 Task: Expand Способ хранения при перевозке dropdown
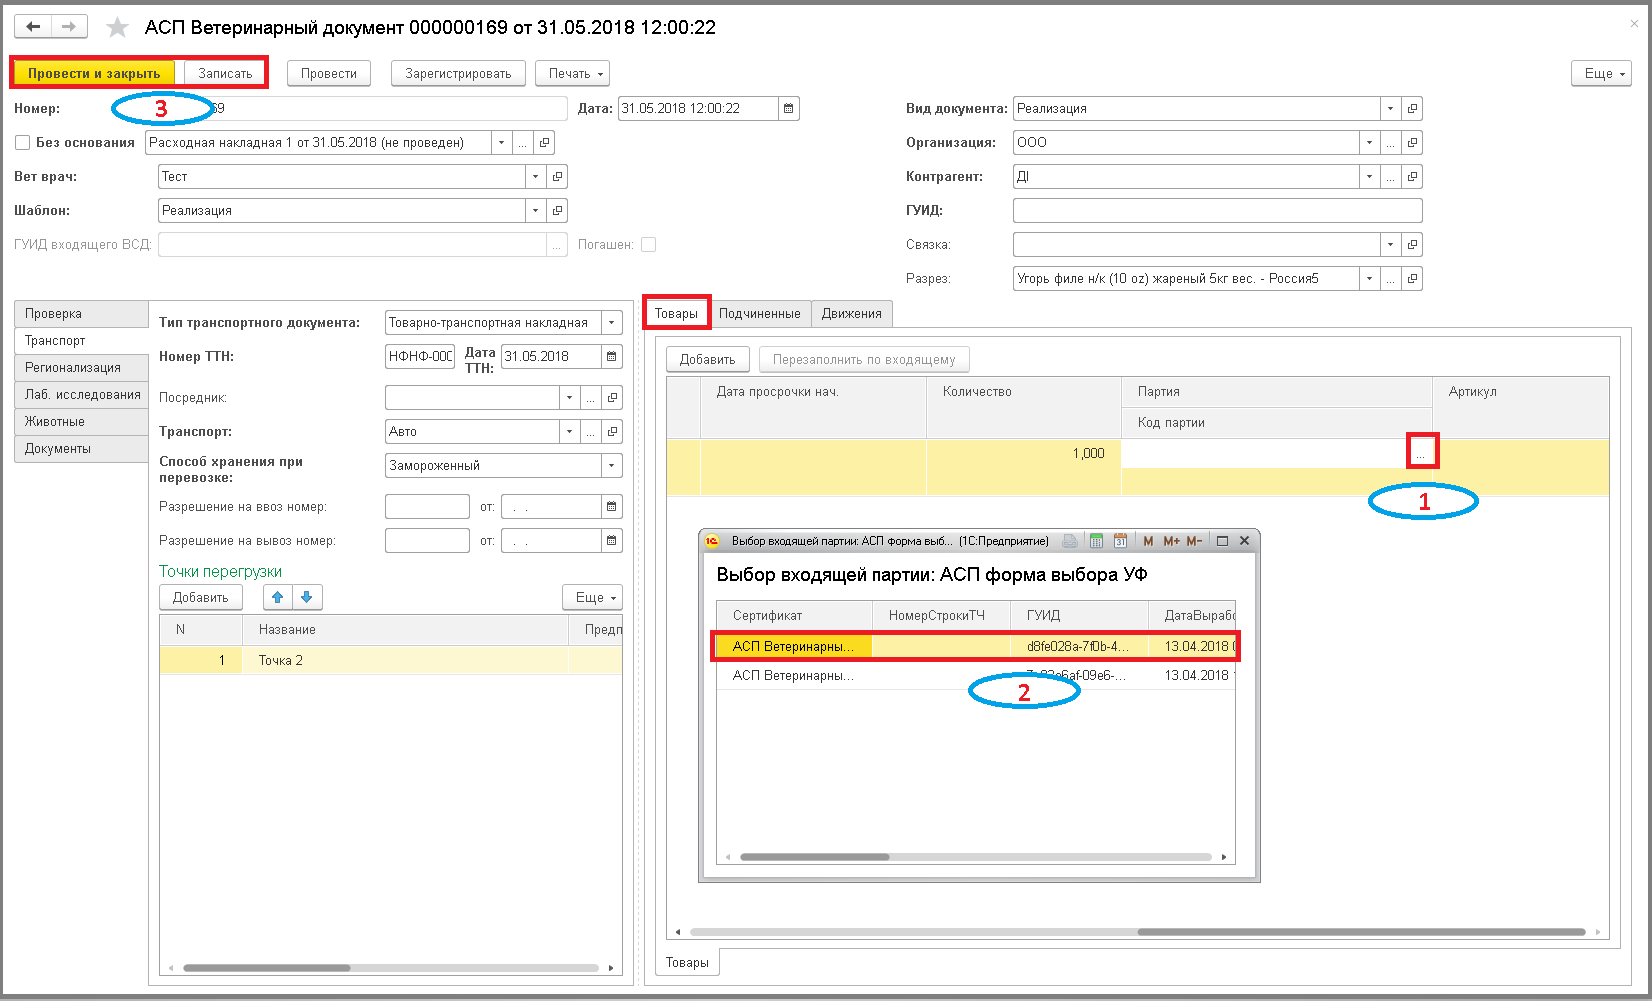[612, 465]
